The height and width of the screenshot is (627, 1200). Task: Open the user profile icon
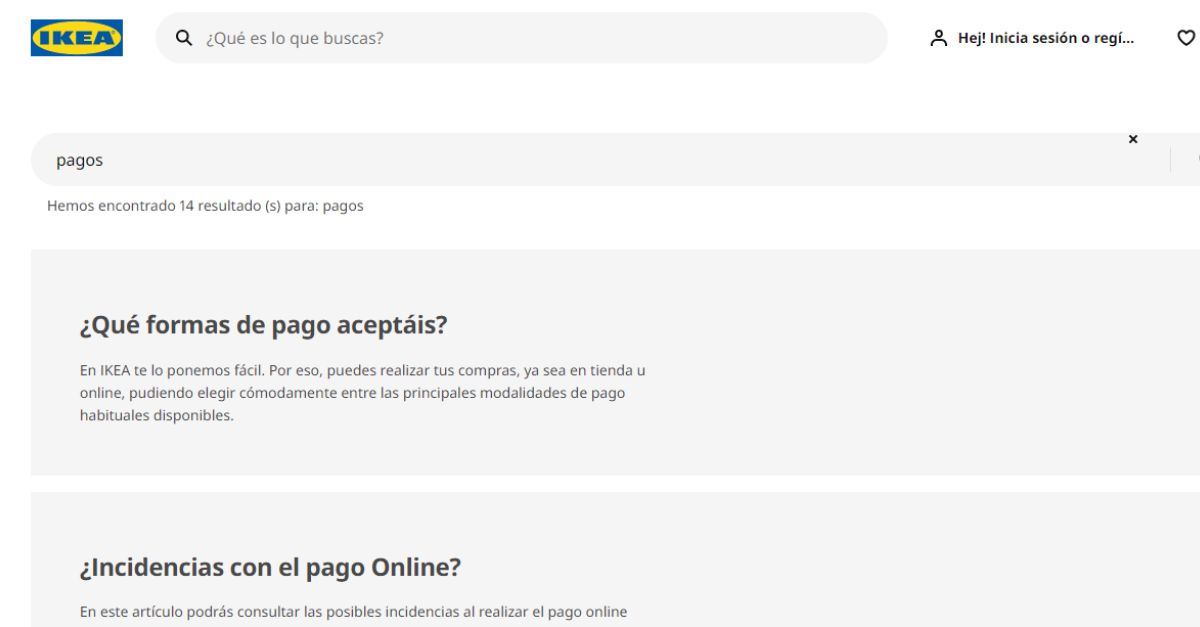click(938, 38)
